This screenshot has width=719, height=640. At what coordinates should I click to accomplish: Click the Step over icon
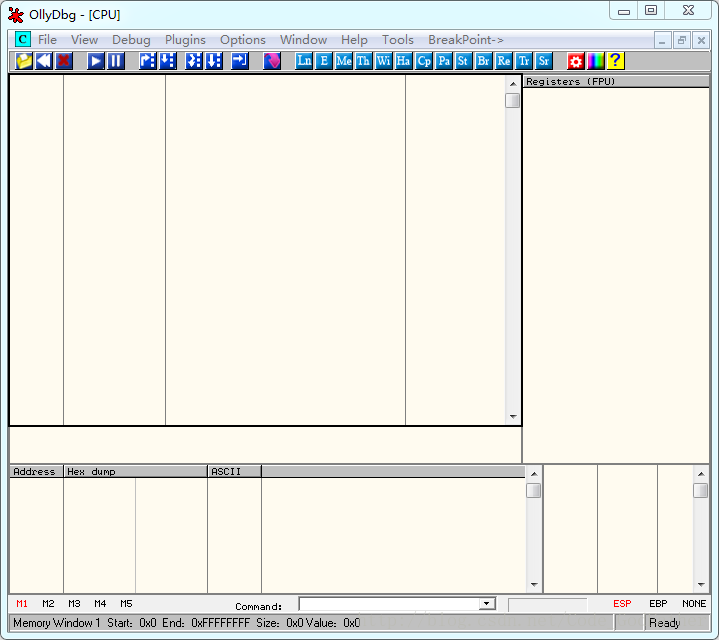point(168,61)
